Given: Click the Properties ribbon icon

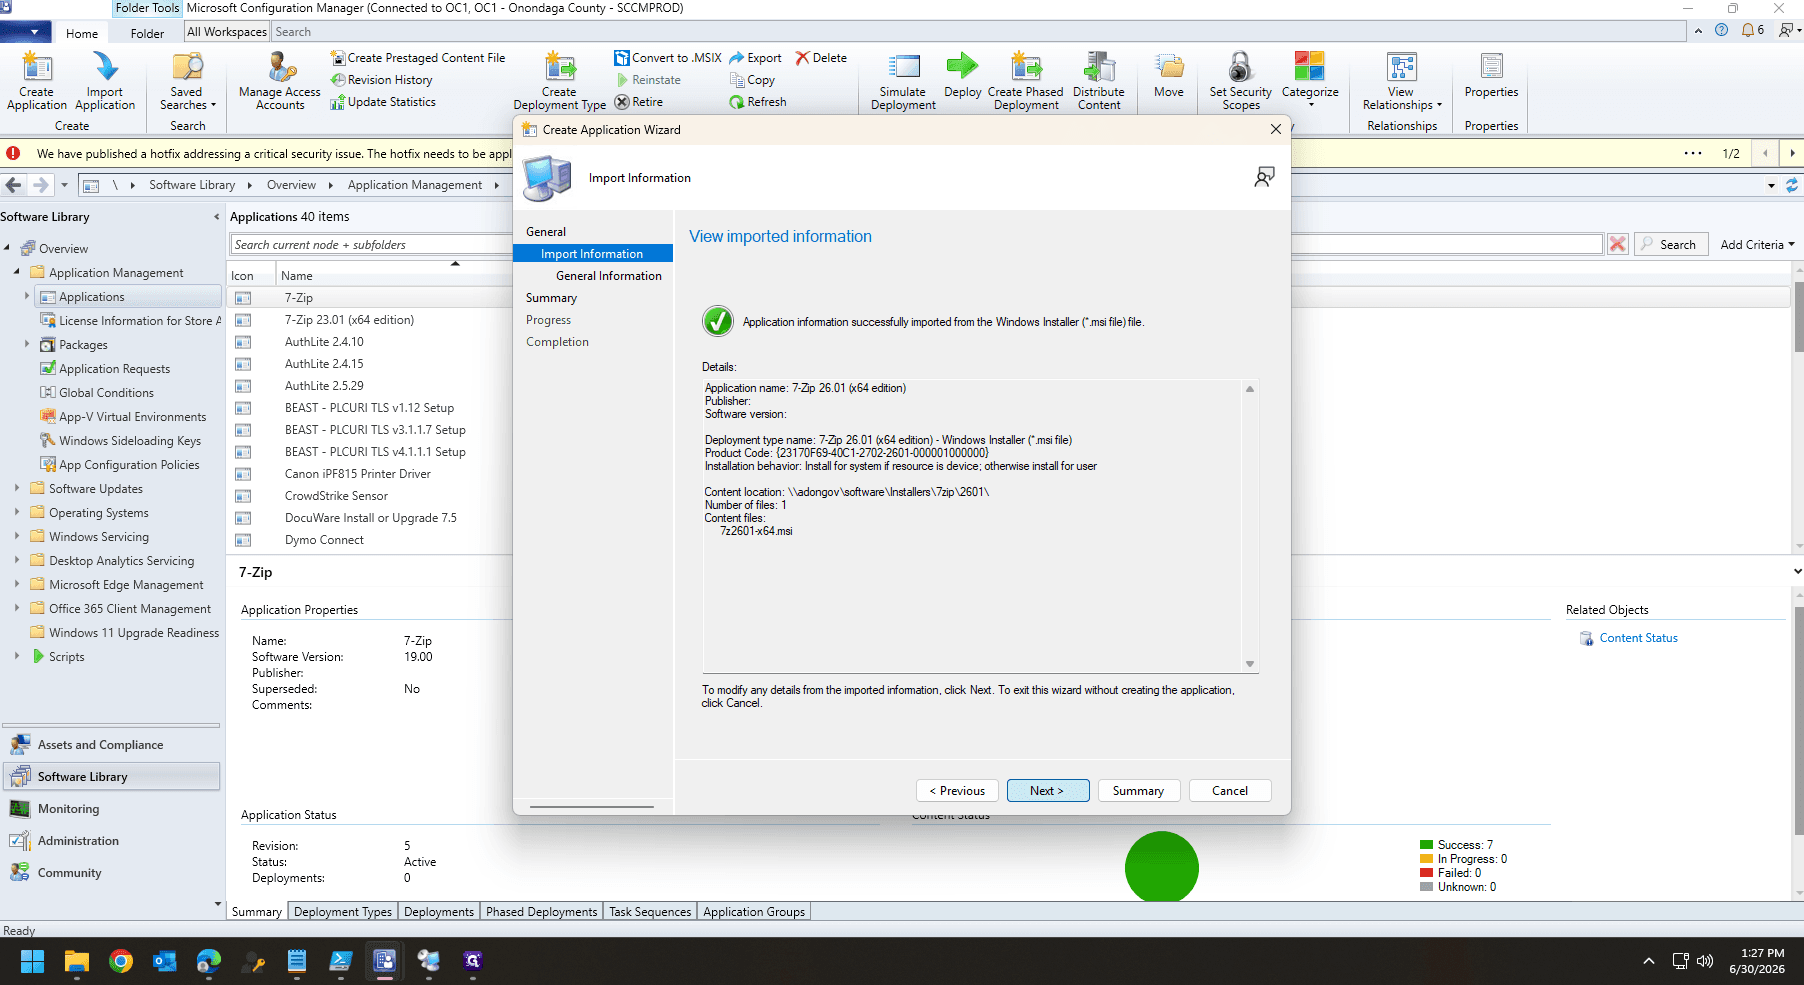Looking at the screenshot, I should (x=1491, y=76).
